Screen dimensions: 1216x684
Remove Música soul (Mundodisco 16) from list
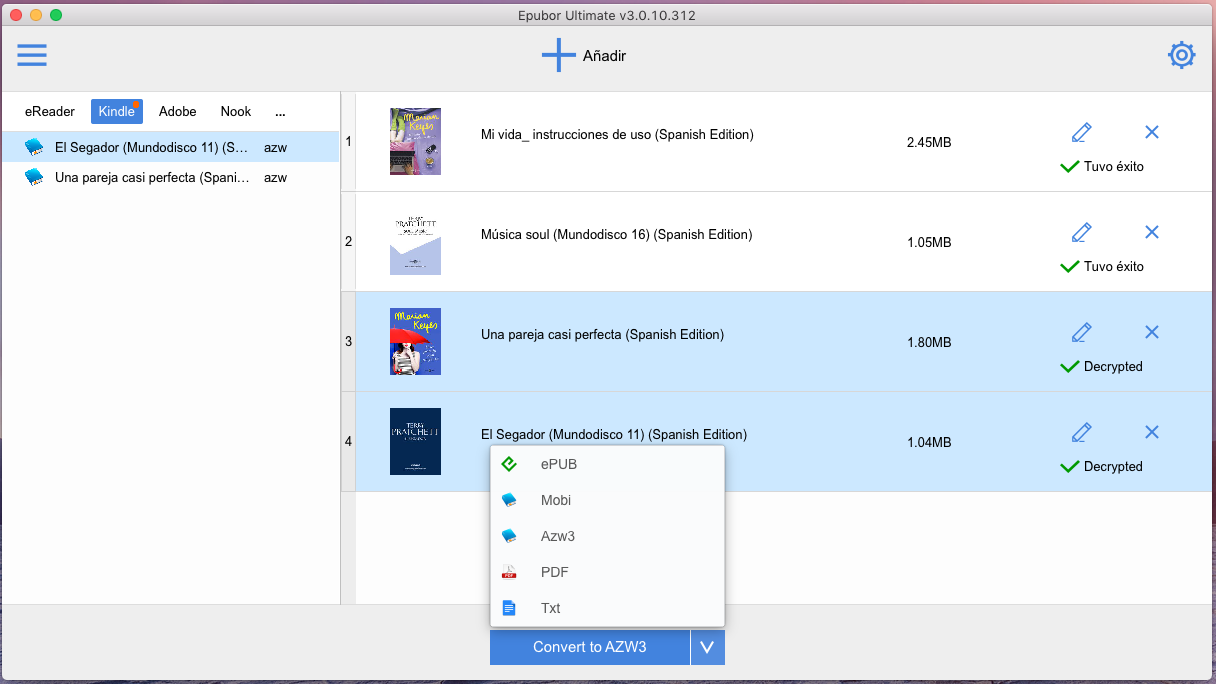coord(1151,232)
